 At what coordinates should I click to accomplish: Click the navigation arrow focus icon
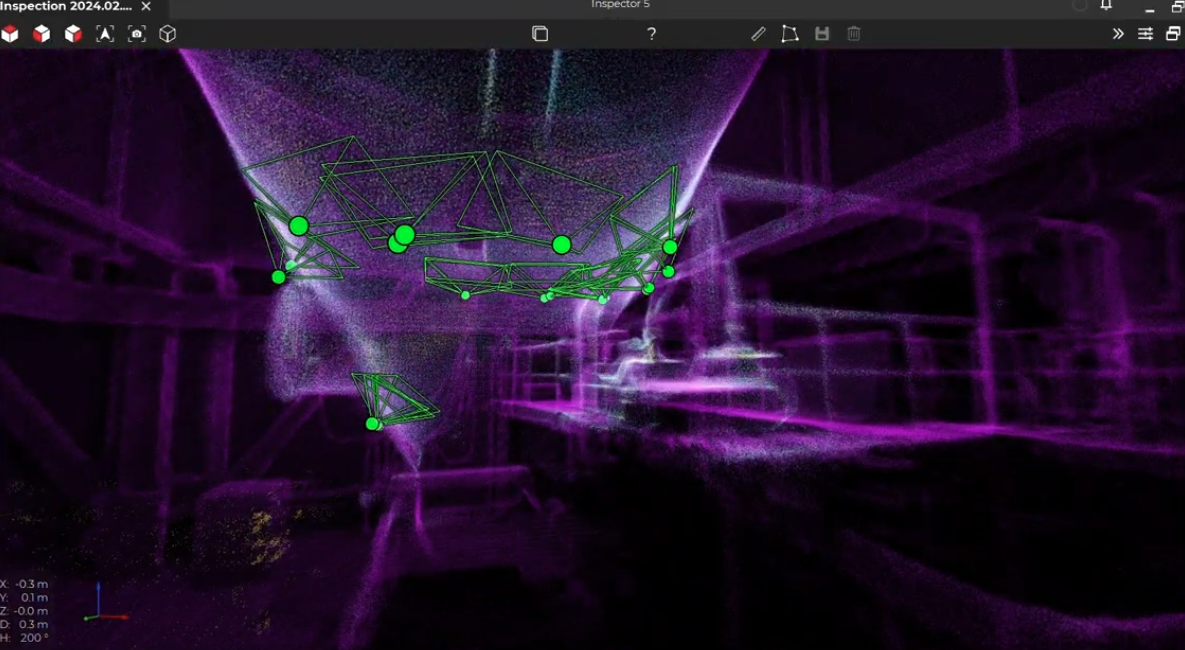105,34
